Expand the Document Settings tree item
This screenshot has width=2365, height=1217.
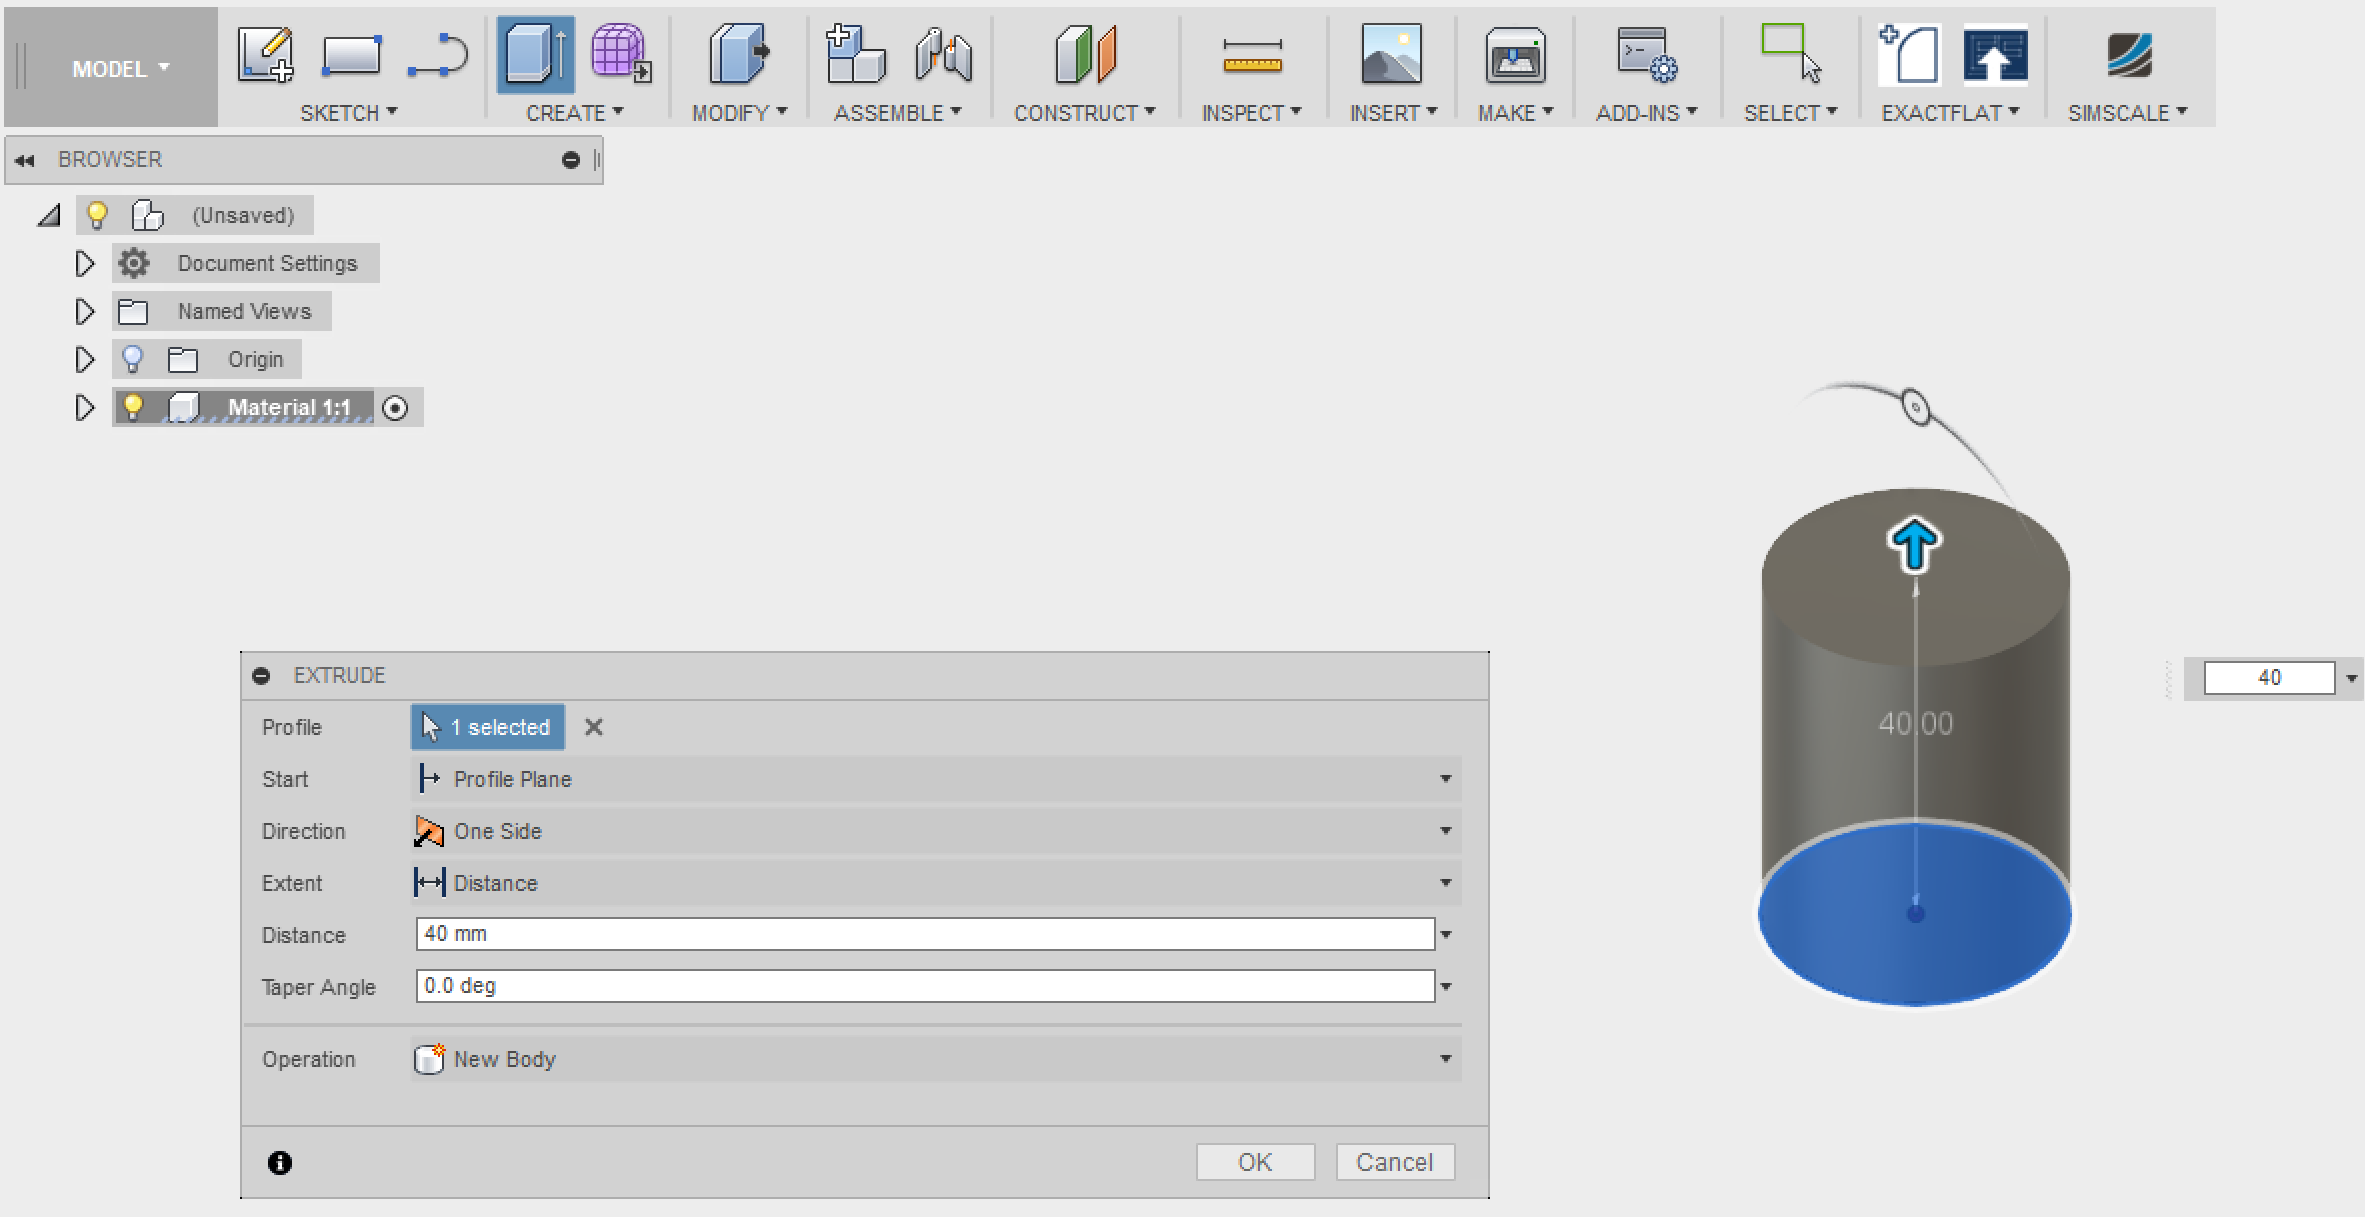pyautogui.click(x=84, y=262)
